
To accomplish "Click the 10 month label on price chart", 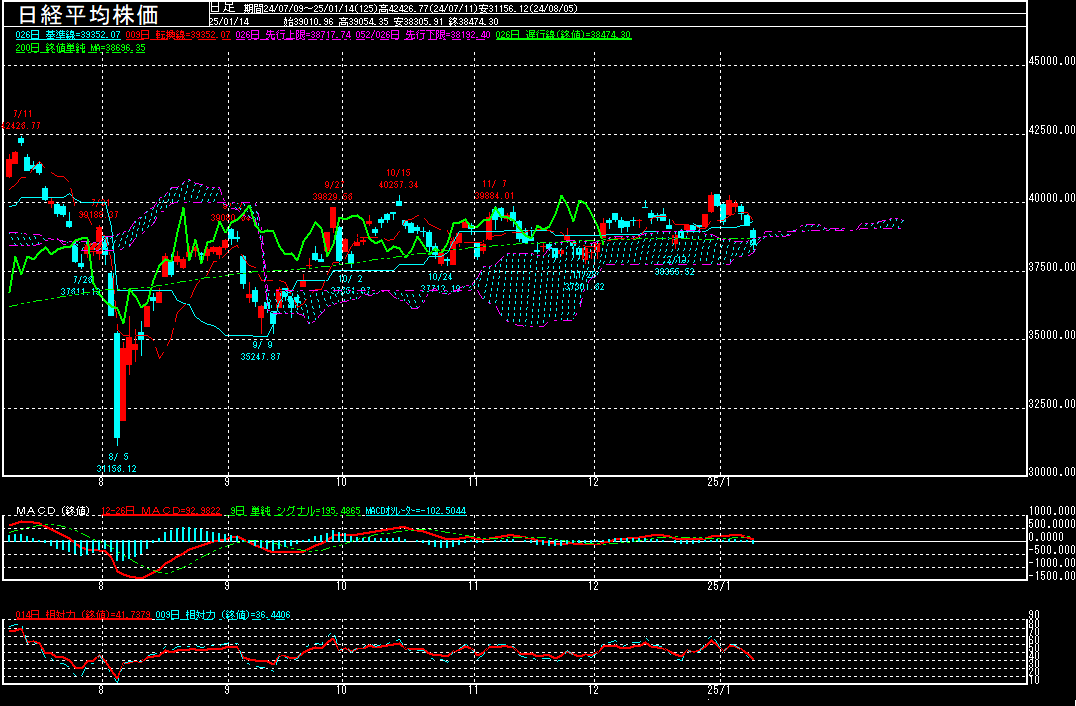I will 341,482.
